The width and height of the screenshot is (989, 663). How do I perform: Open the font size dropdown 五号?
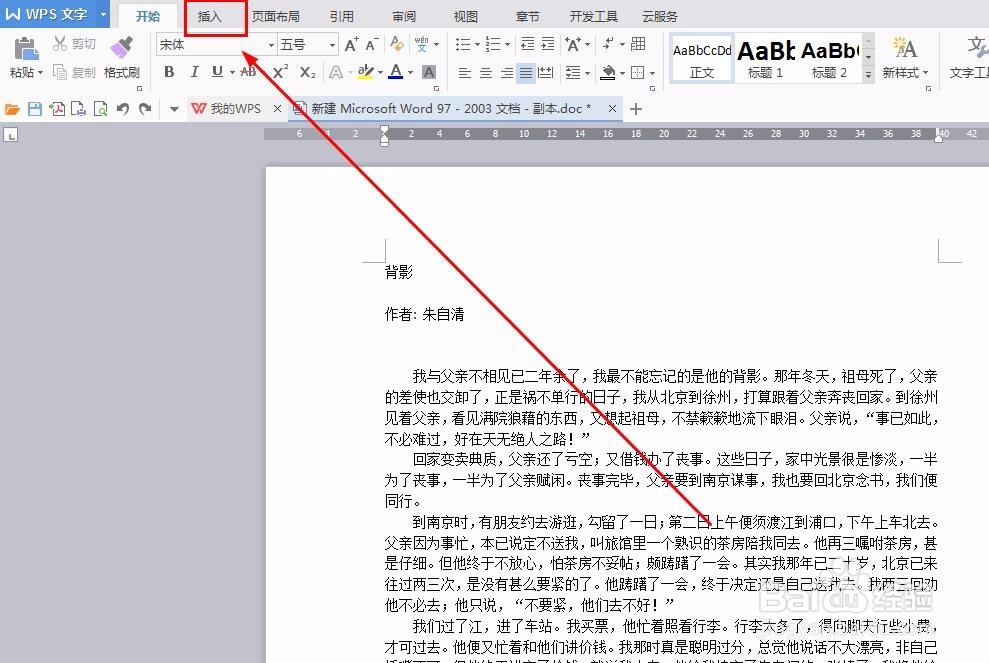click(x=332, y=45)
